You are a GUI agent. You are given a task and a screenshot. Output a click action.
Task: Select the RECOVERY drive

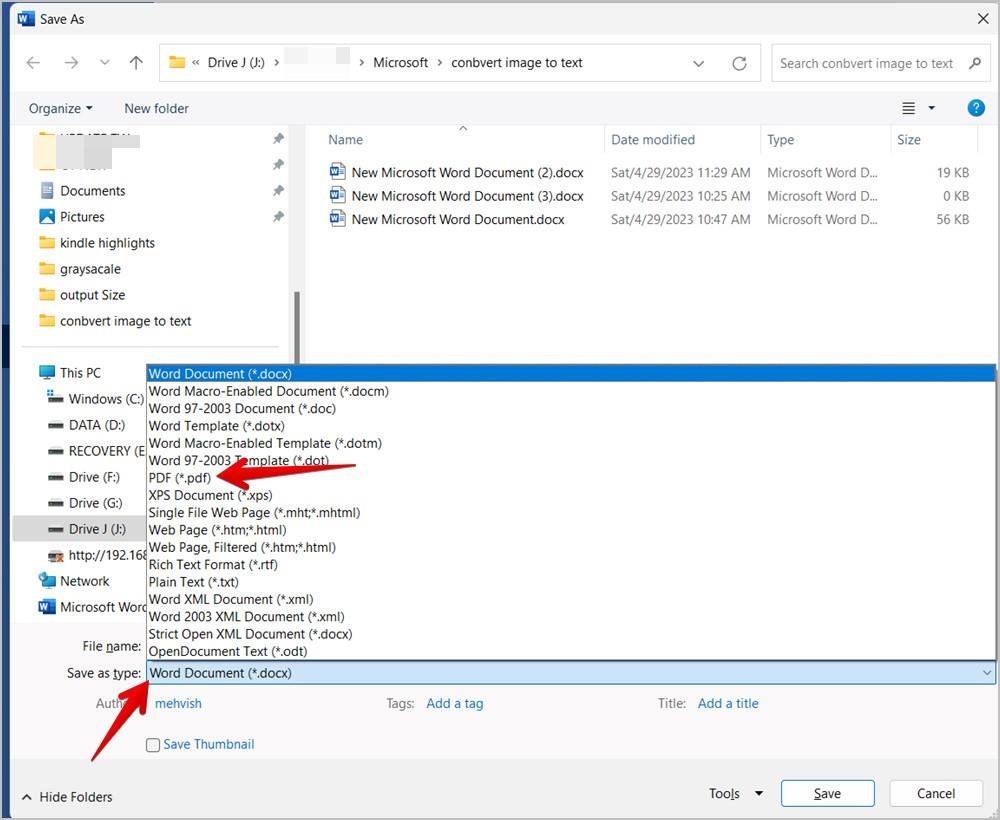pyautogui.click(x=107, y=451)
